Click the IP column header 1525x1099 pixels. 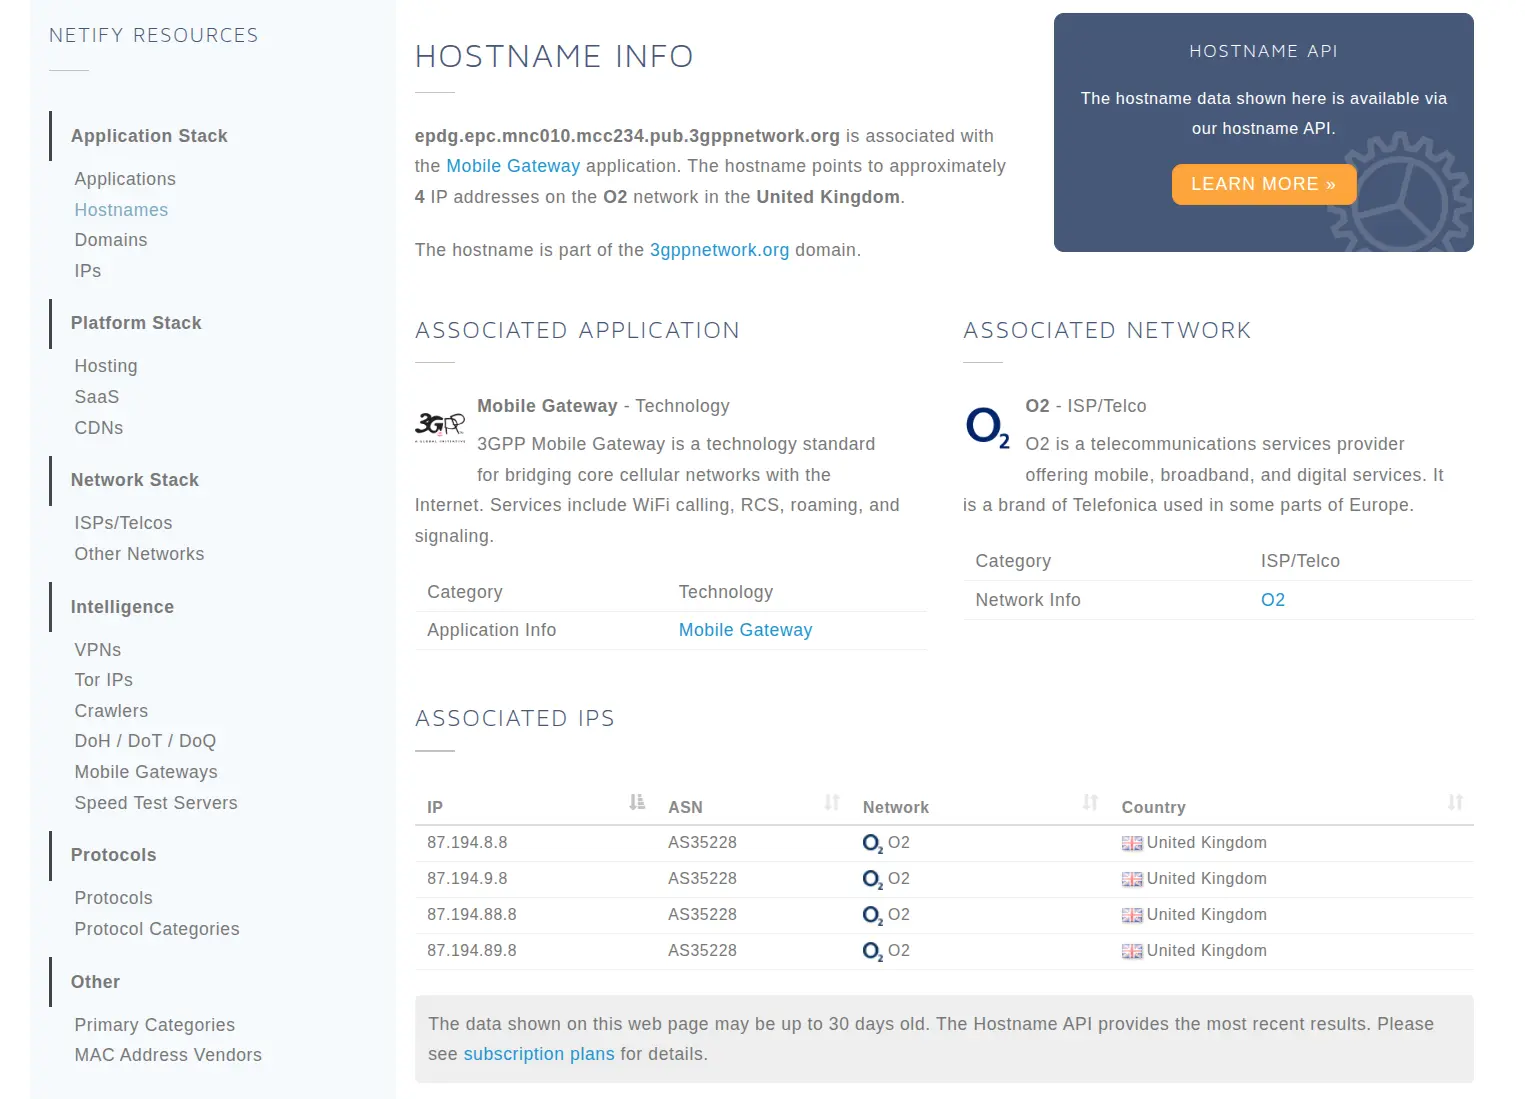pyautogui.click(x=435, y=807)
